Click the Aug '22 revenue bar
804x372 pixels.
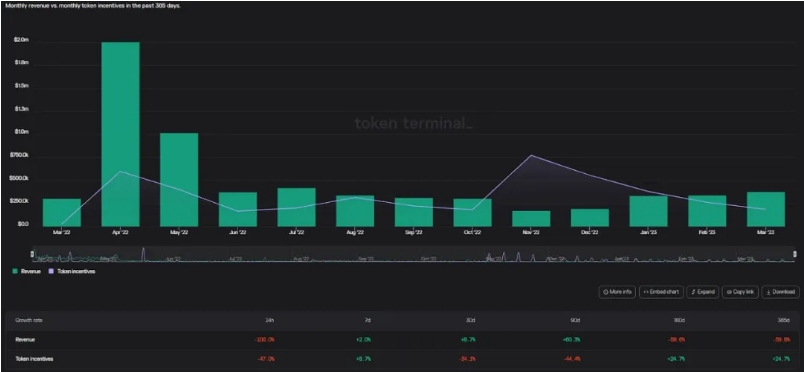[x=355, y=211]
